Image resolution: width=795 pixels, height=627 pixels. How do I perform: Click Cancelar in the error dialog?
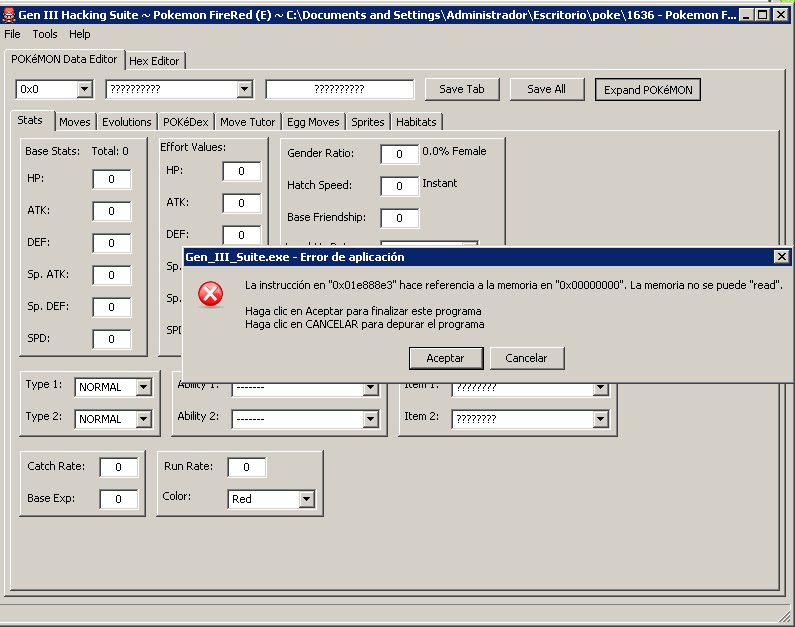[526, 358]
